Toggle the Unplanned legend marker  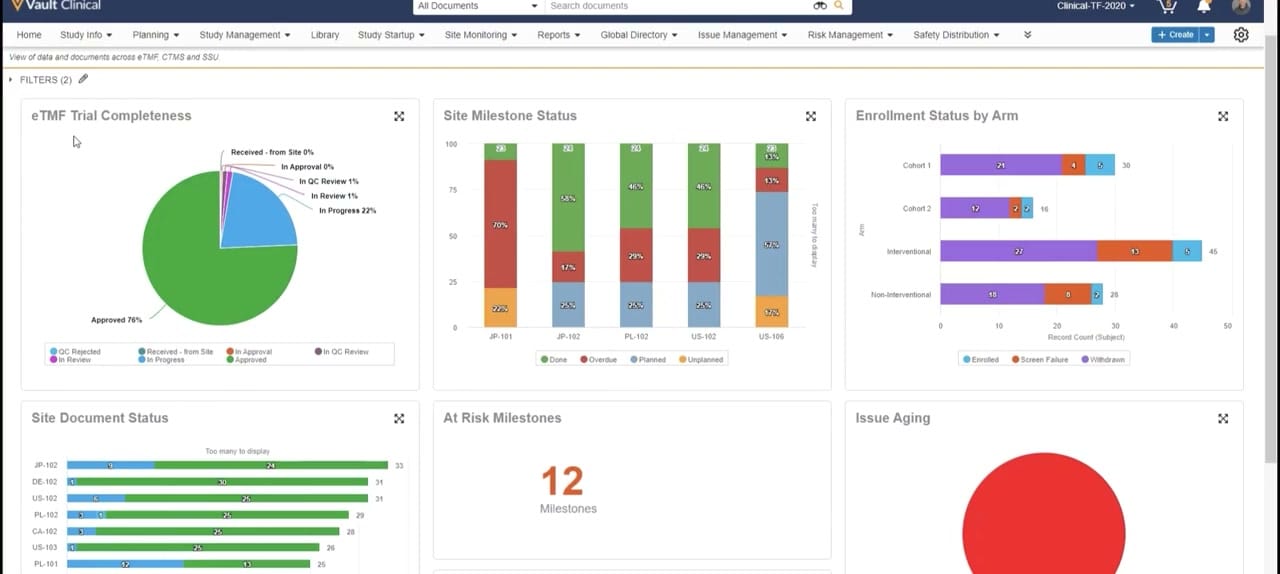point(683,359)
